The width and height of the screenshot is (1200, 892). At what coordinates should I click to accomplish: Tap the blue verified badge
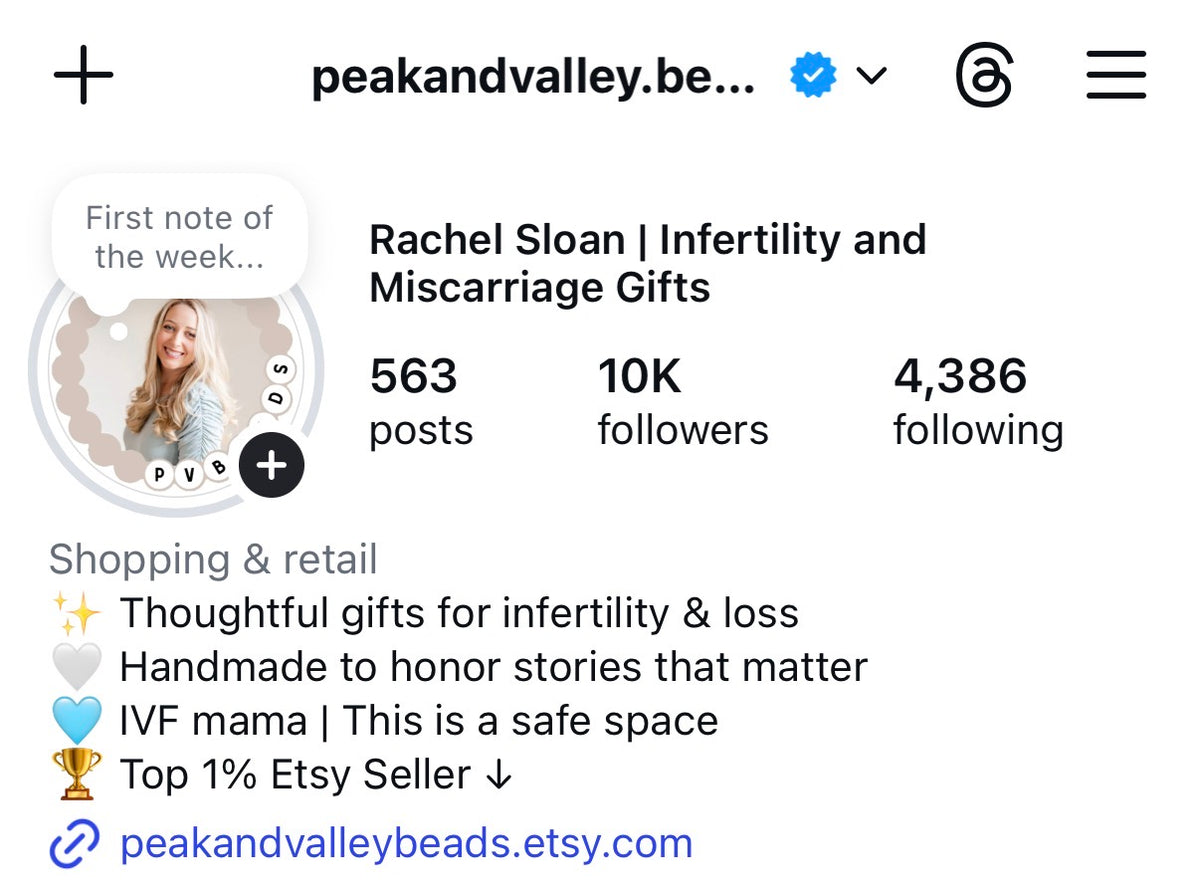(813, 76)
